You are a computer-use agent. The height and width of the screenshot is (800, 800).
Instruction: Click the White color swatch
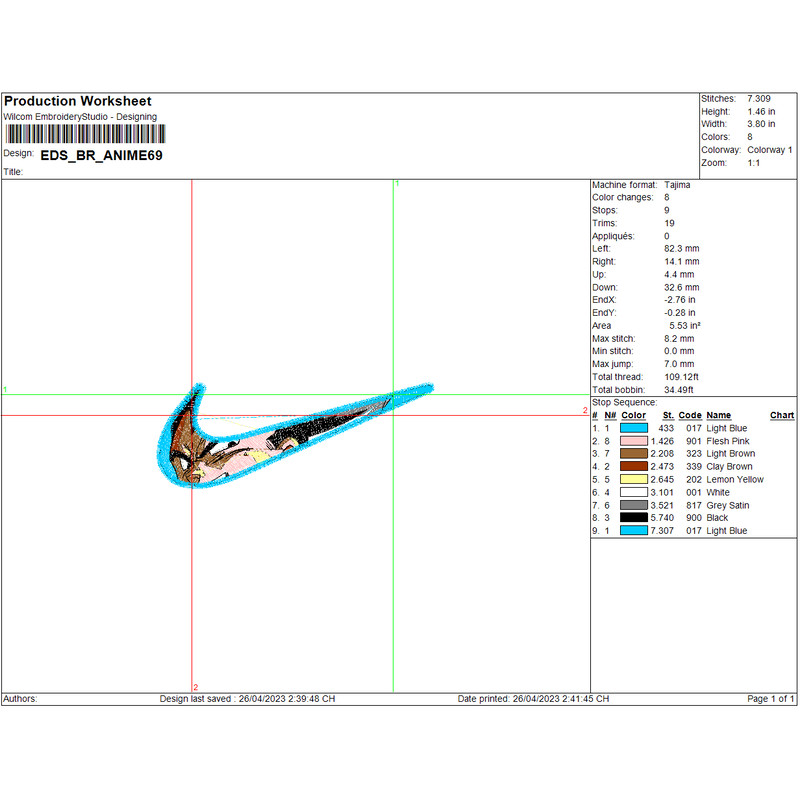pyautogui.click(x=634, y=493)
